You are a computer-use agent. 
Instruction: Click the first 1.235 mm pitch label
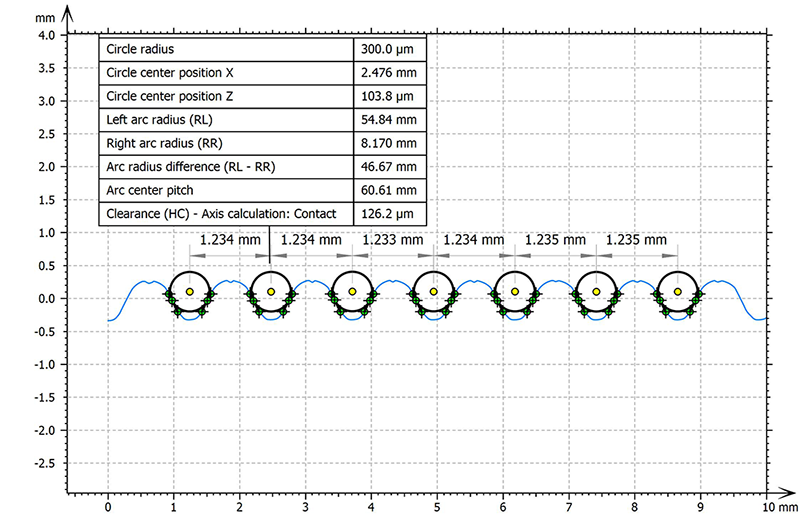click(x=555, y=239)
